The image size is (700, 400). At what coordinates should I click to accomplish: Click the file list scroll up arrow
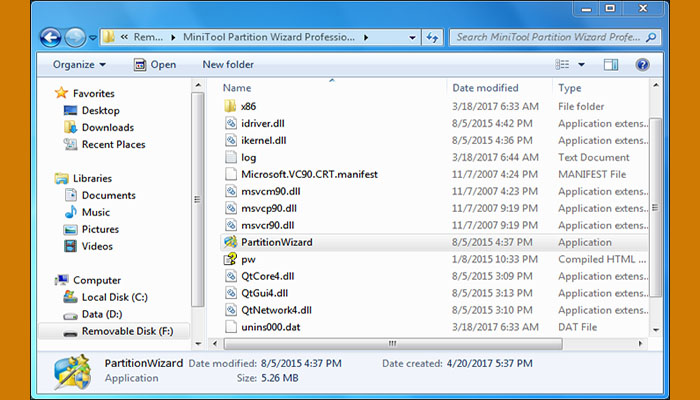tap(655, 85)
